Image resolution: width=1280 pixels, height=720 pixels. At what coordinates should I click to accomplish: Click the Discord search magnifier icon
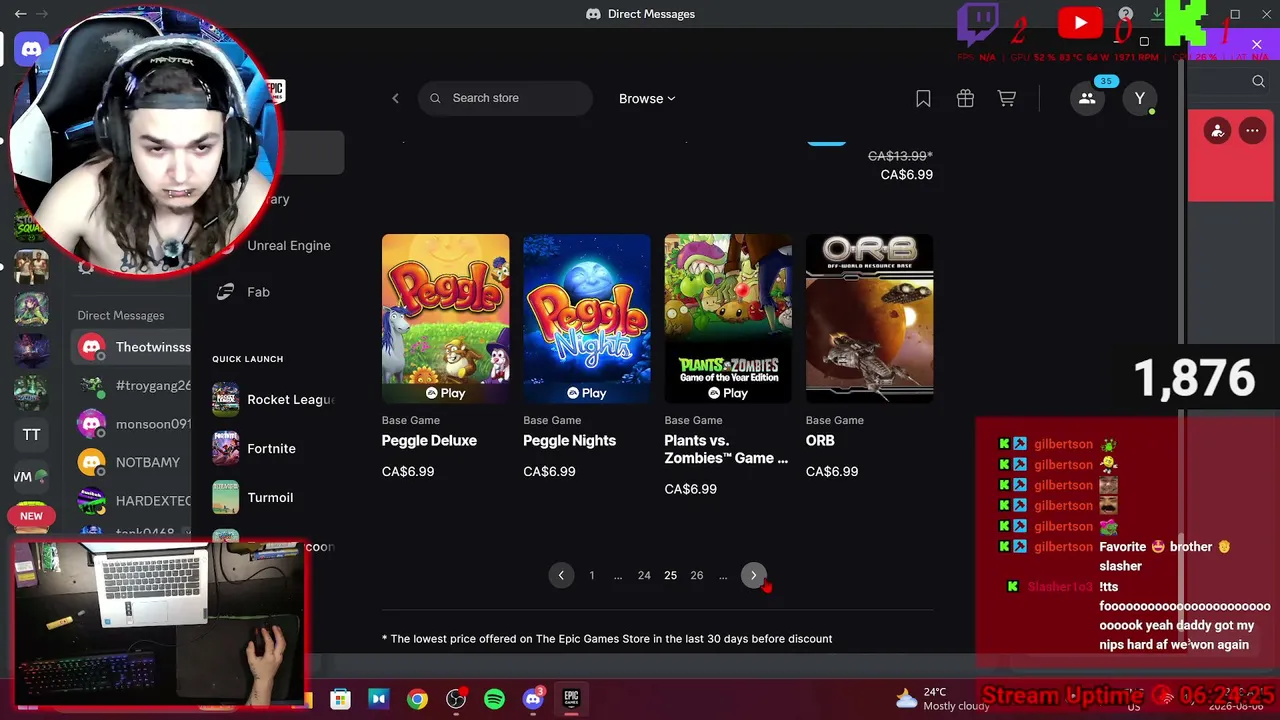1258,82
